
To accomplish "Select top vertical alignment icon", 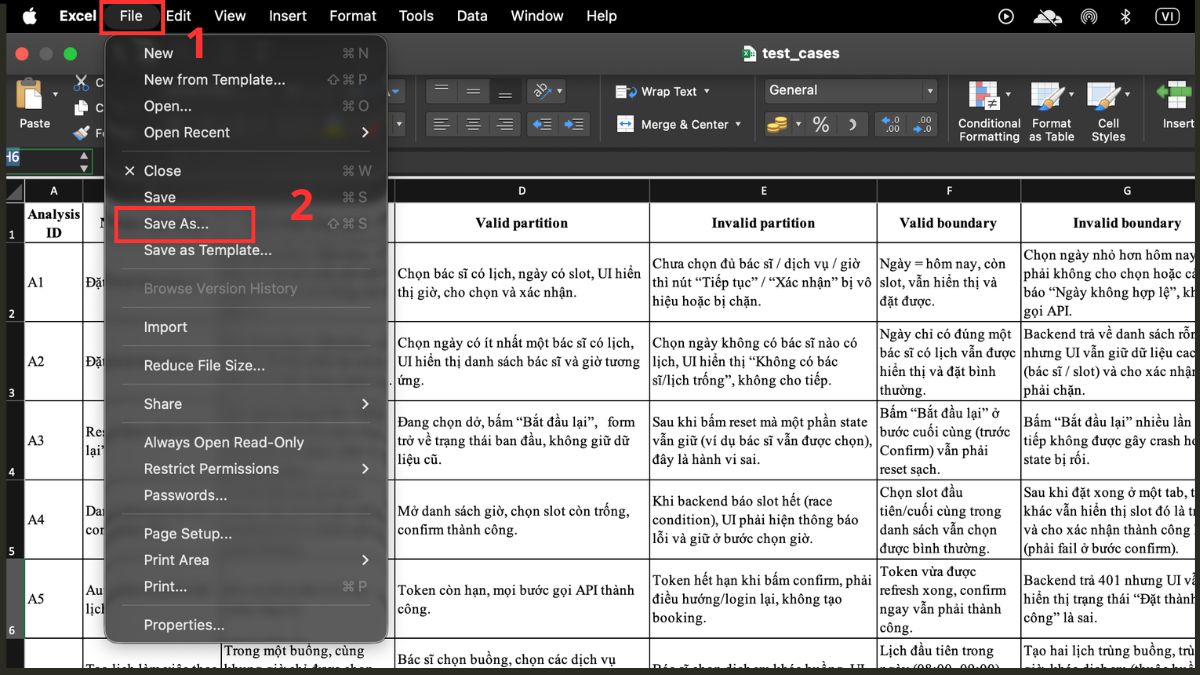I will pos(441,91).
